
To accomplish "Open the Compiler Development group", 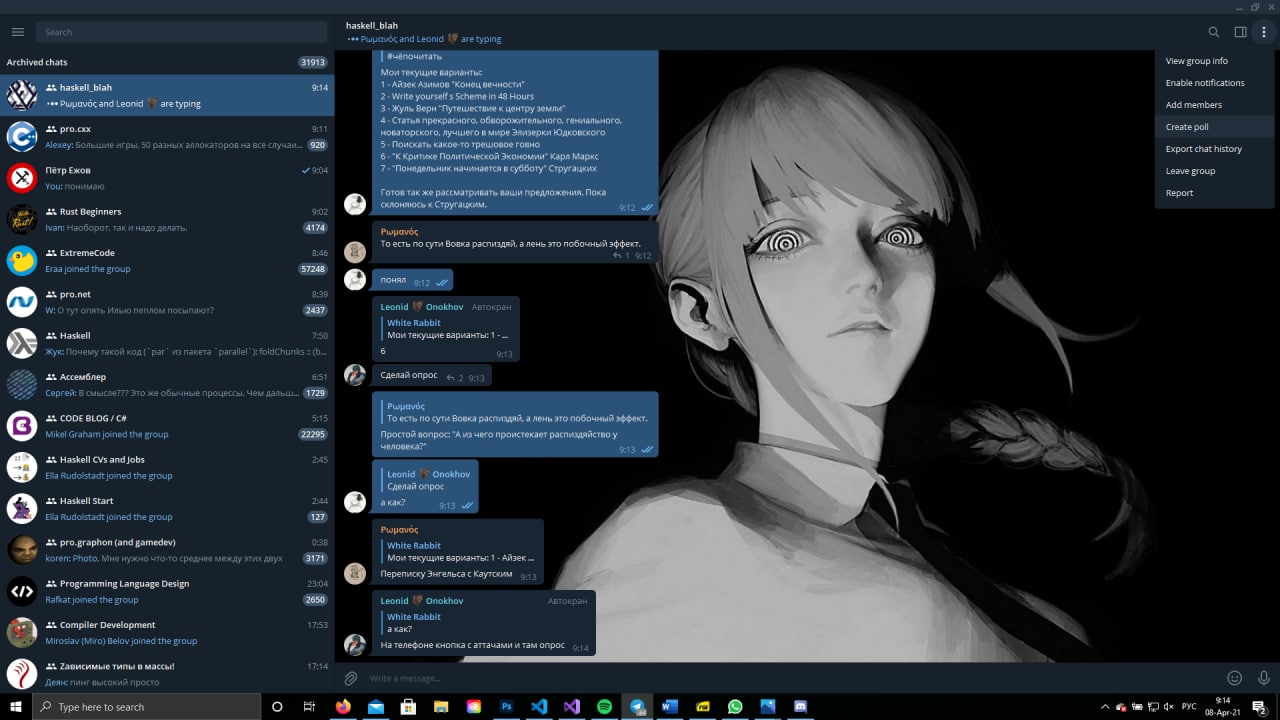I will click(167, 633).
